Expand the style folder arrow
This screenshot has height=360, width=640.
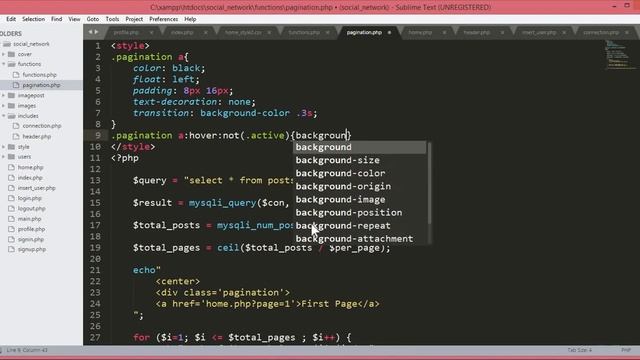click(4, 147)
